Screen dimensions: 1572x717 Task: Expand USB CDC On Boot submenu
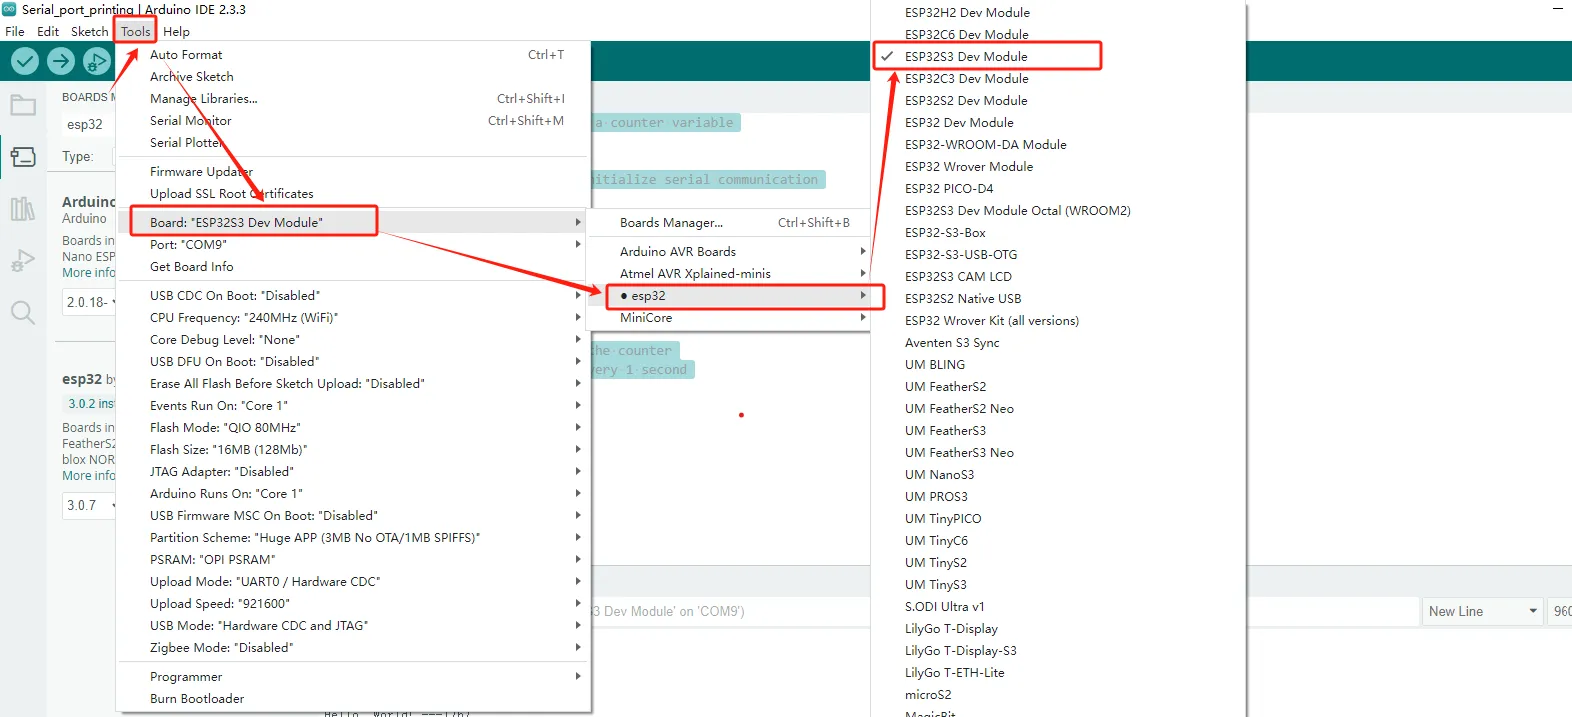354,296
